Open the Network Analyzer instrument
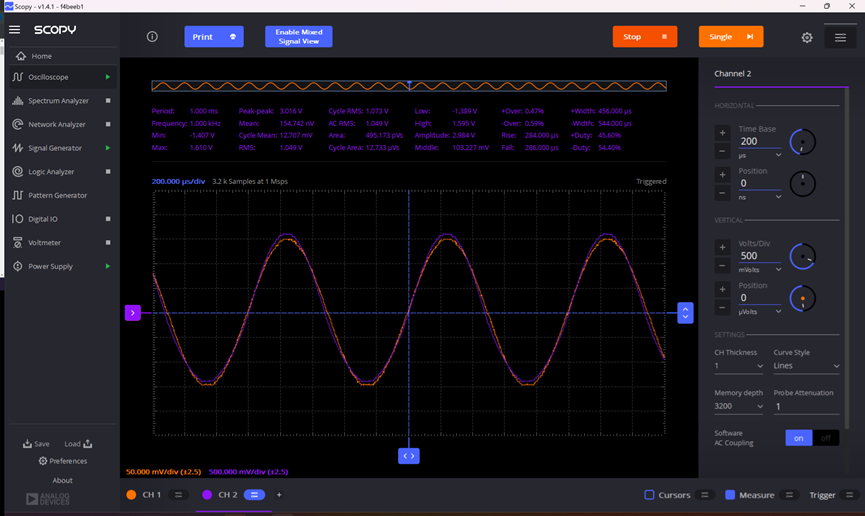 tap(57, 125)
